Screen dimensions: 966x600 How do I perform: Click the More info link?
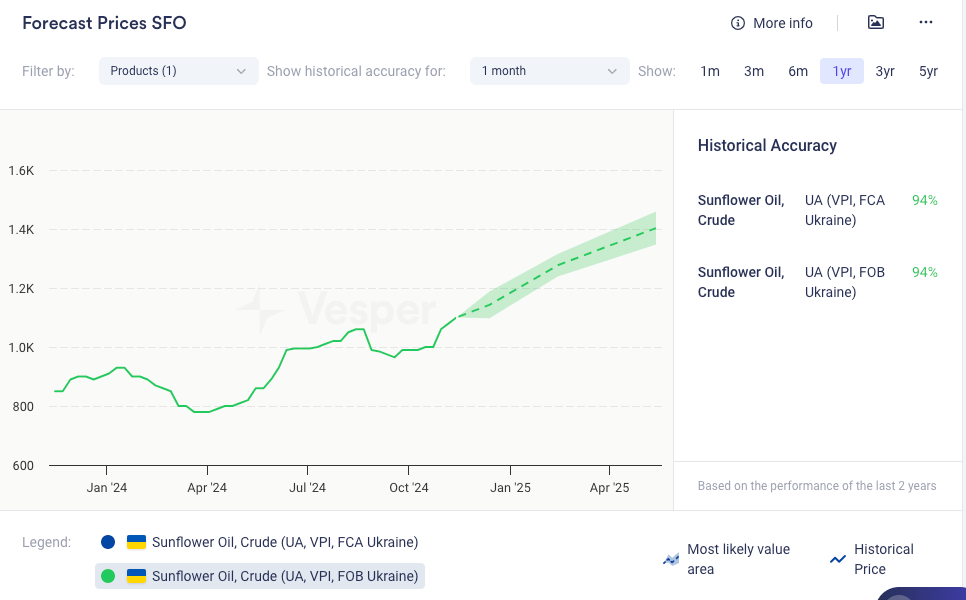pyautogui.click(x=782, y=23)
